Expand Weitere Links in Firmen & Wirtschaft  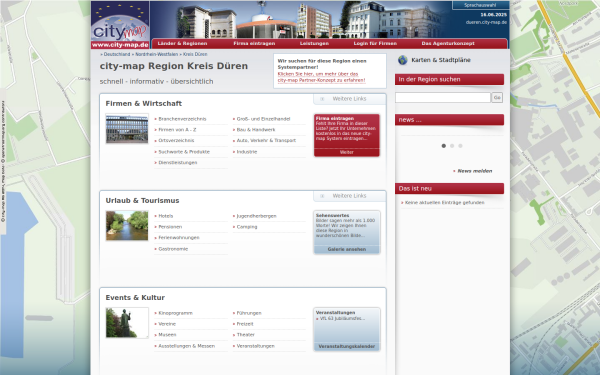pyautogui.click(x=350, y=99)
